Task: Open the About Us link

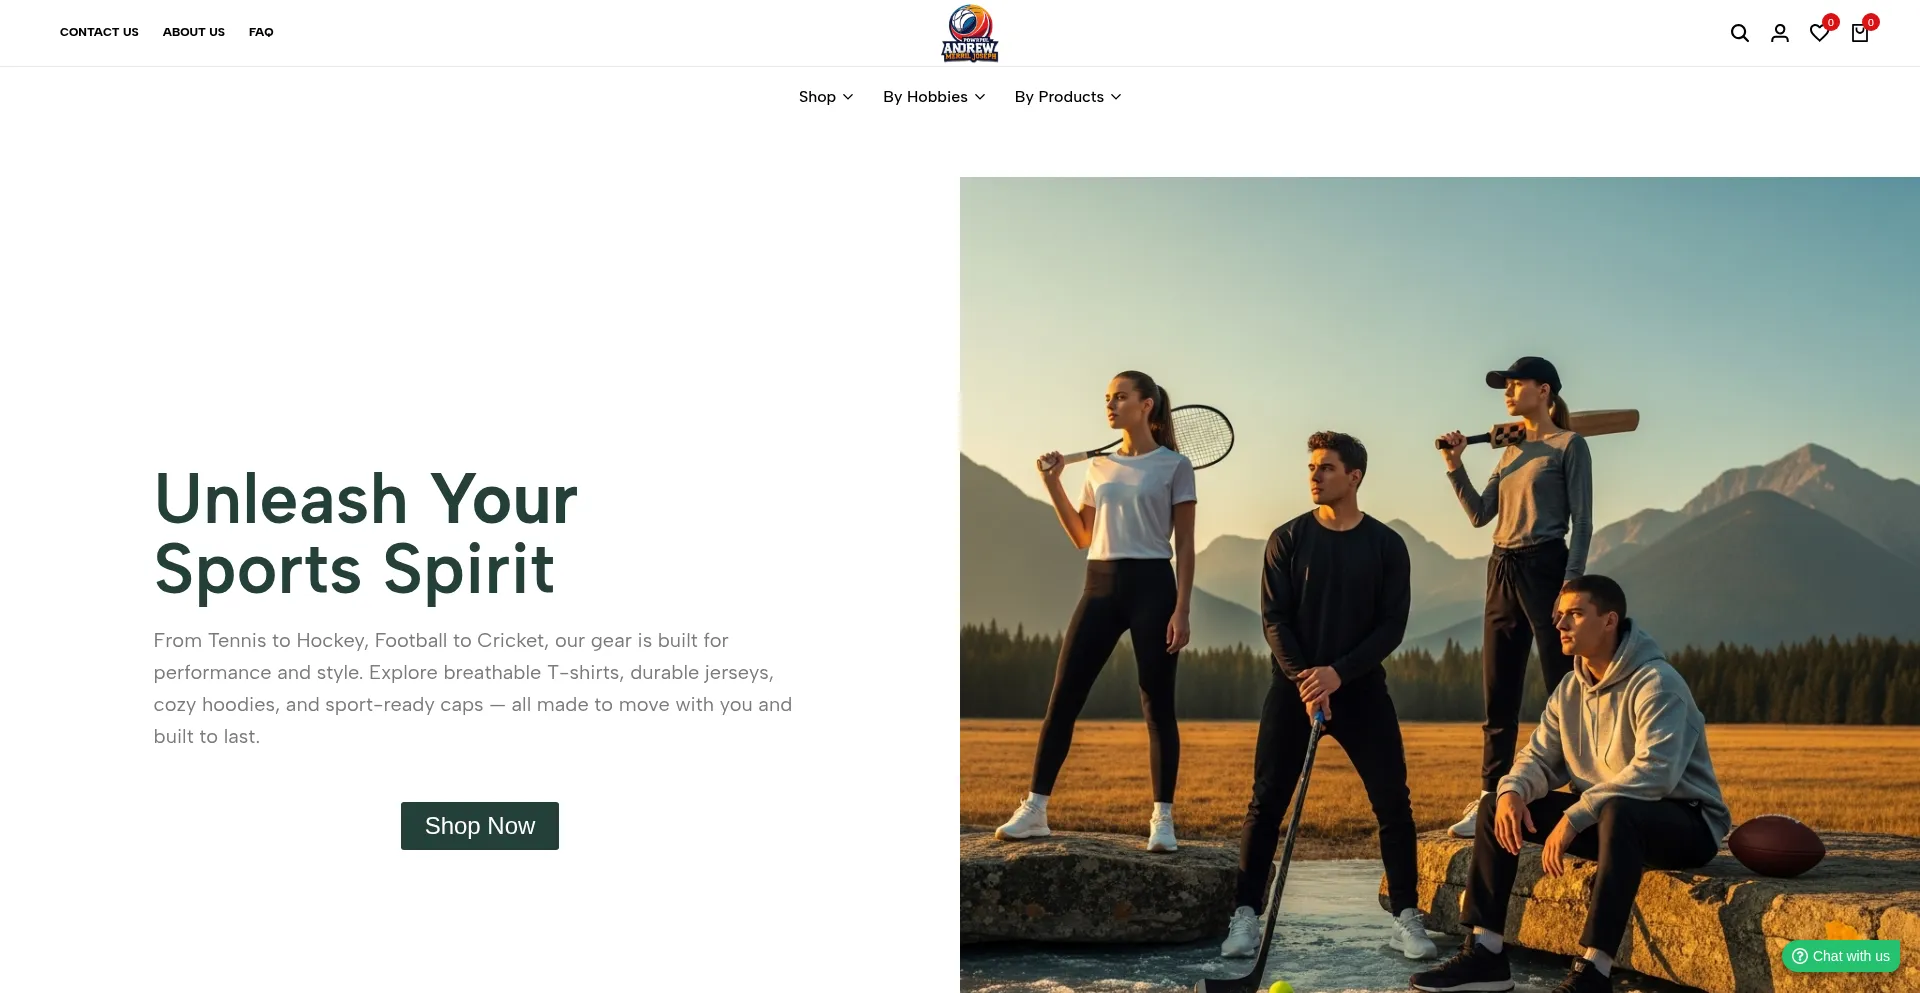Action: 194,32
